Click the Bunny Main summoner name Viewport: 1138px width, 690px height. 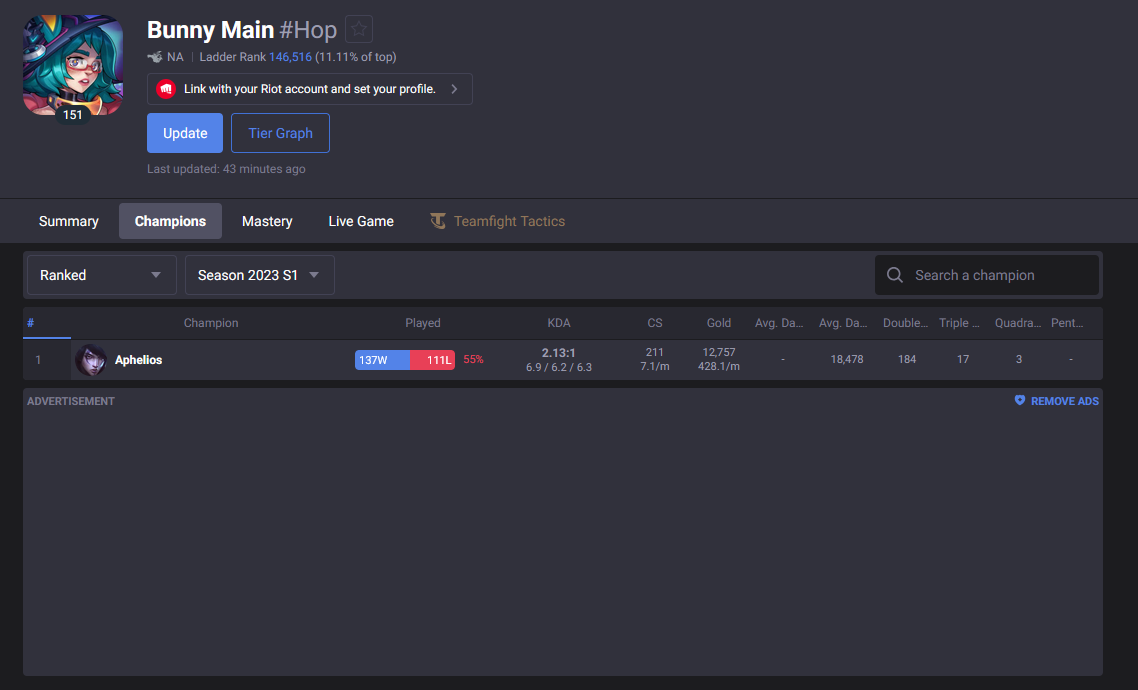[x=210, y=30]
